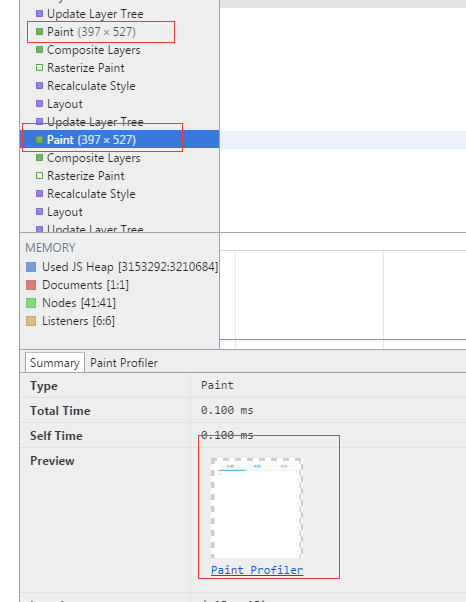Click the 0.100 ms Total Time value
This screenshot has width=466, height=602.
227,410
